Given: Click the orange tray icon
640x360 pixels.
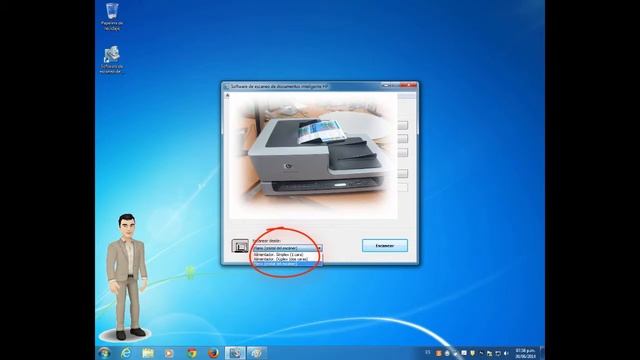Looking at the screenshot, I should point(438,353).
